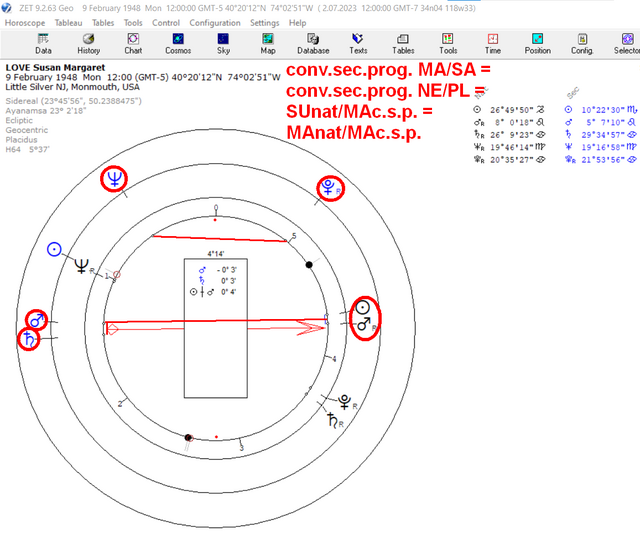Click birth place Little Silver NJ line
This screenshot has width=640, height=553.
[72, 87]
